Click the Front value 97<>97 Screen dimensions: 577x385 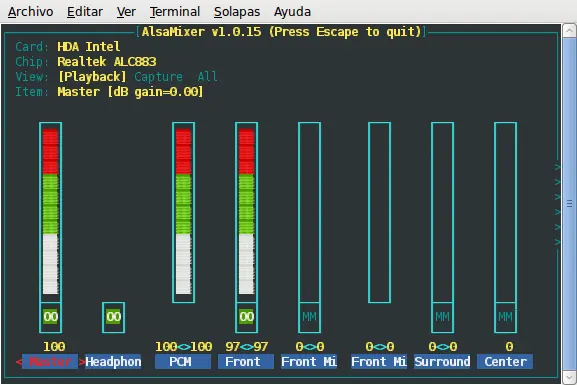[x=246, y=346]
